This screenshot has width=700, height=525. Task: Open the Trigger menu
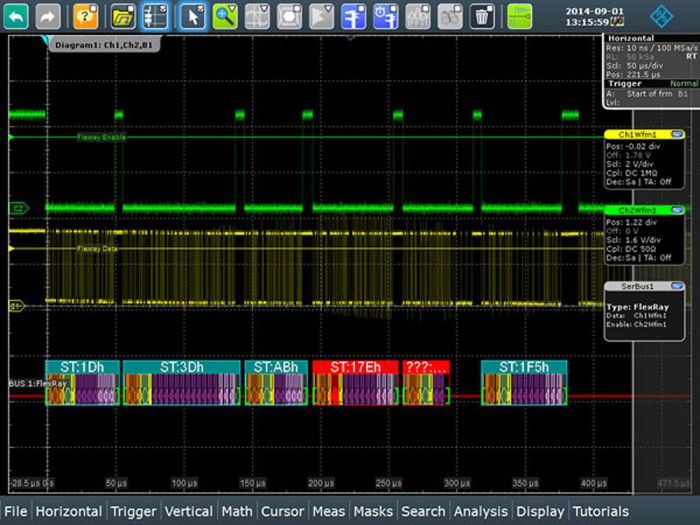coord(133,511)
